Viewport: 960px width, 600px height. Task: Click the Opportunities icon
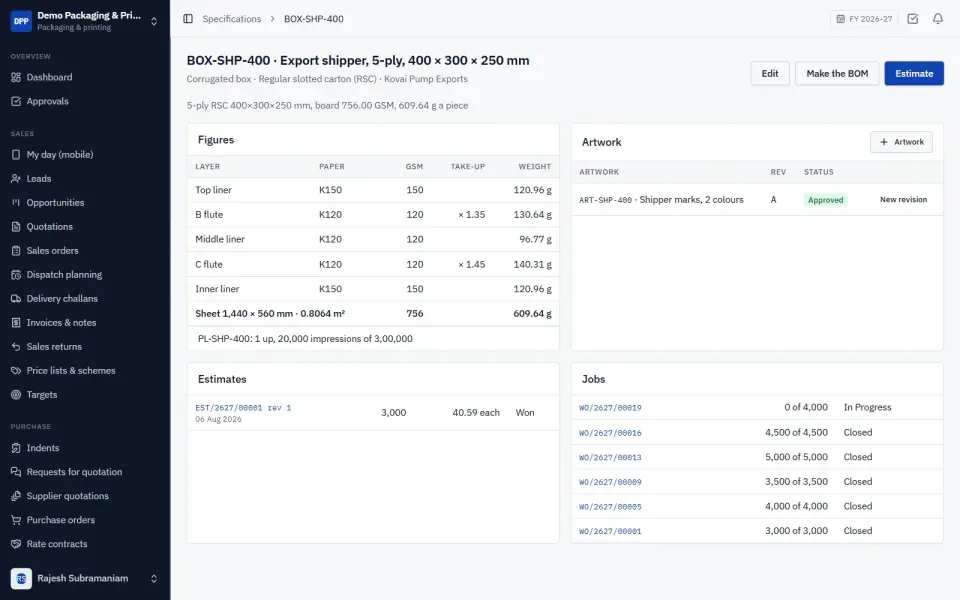coord(16,203)
